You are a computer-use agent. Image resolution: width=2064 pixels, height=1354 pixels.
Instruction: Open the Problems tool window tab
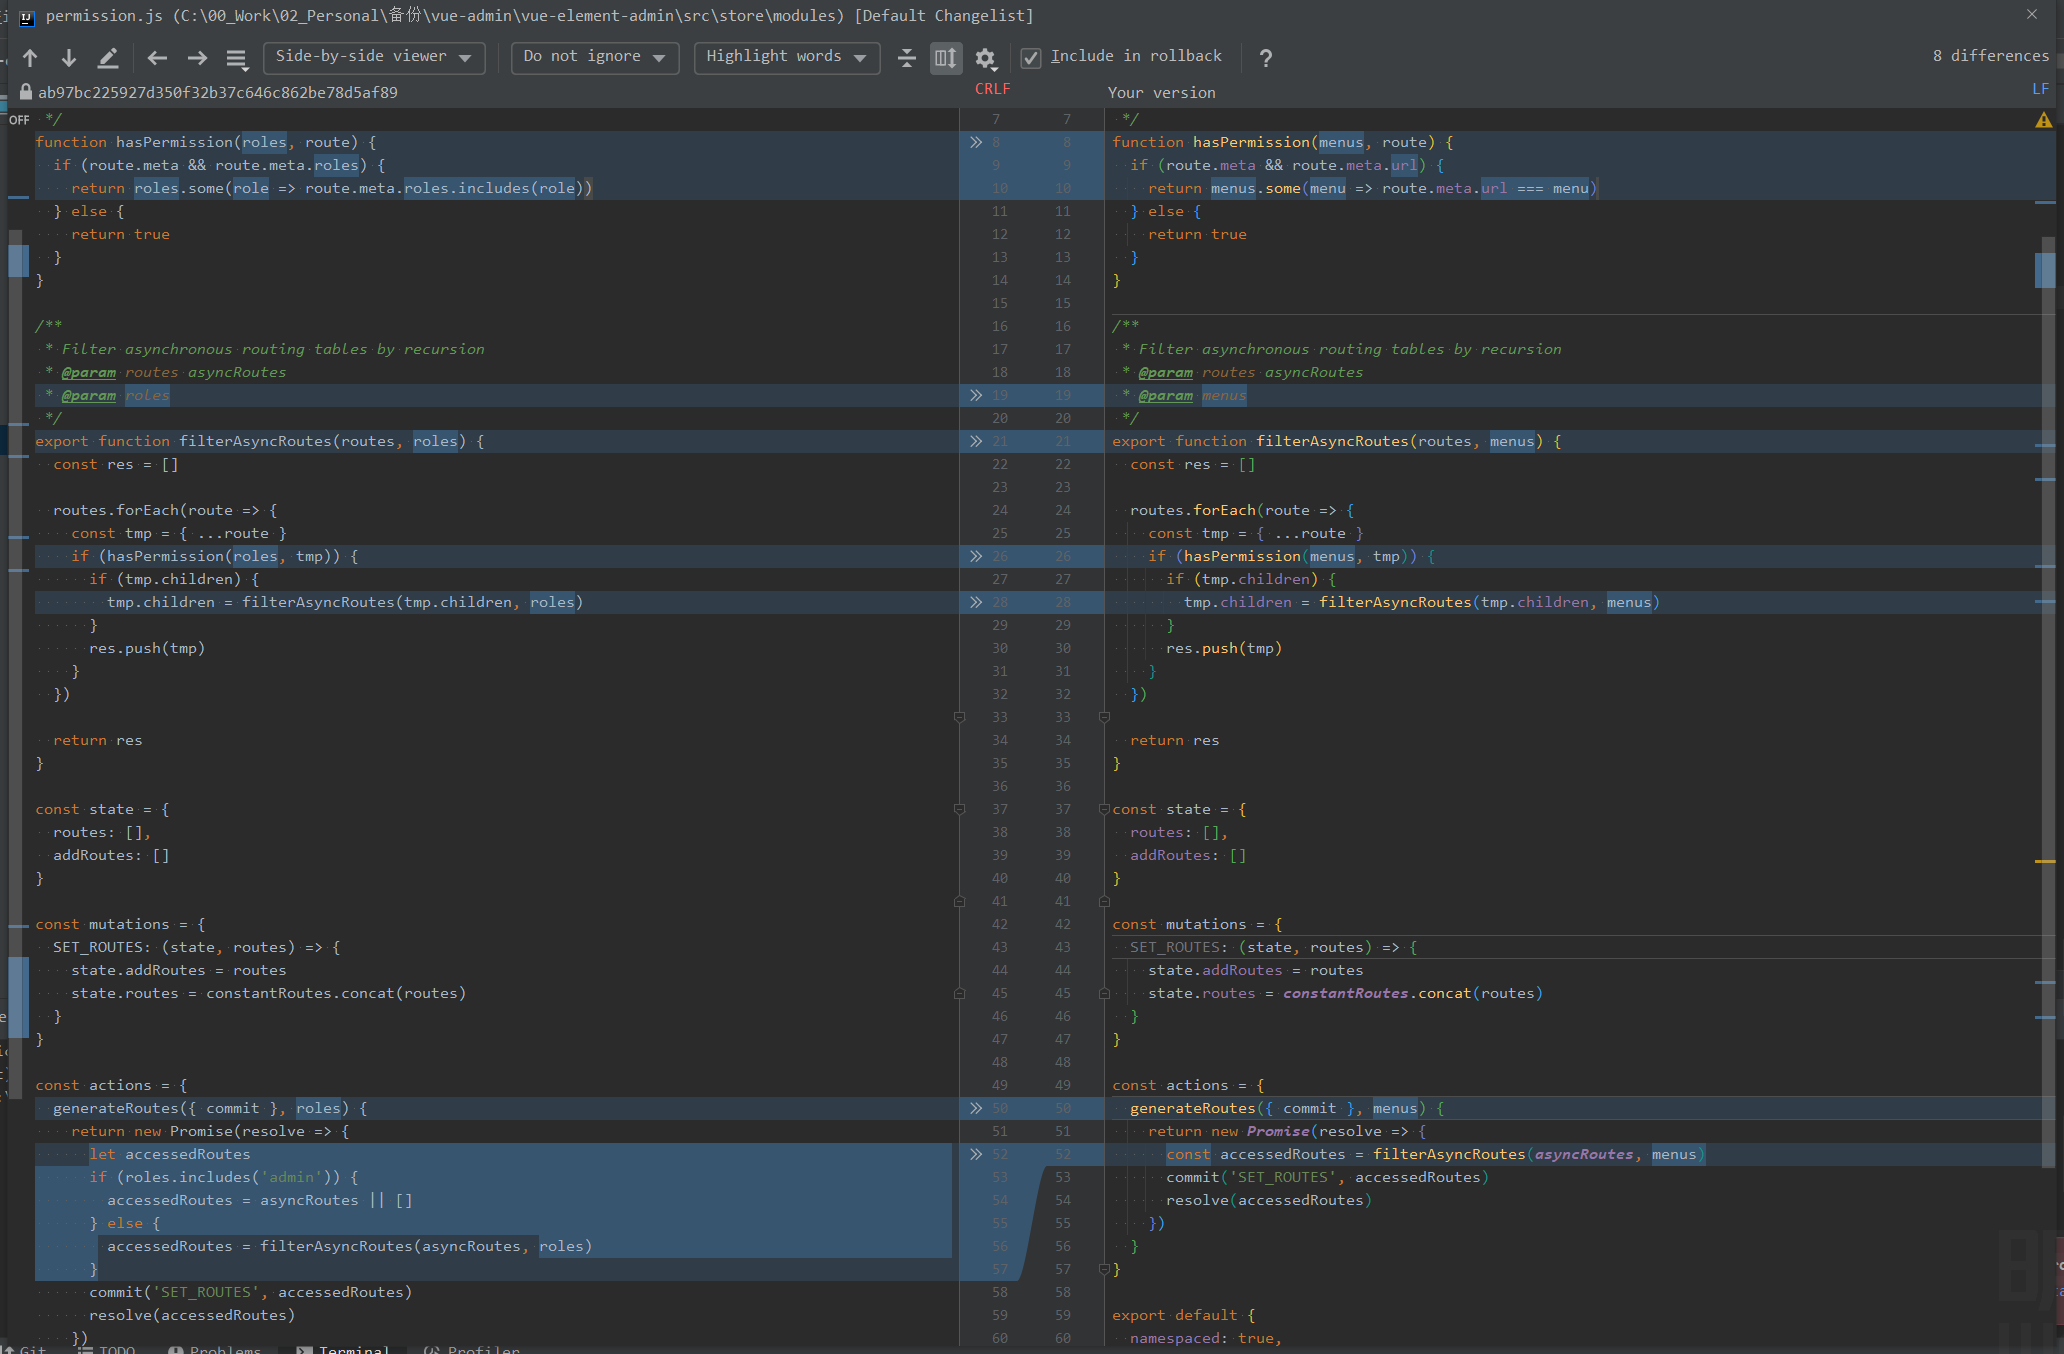click(x=215, y=1348)
